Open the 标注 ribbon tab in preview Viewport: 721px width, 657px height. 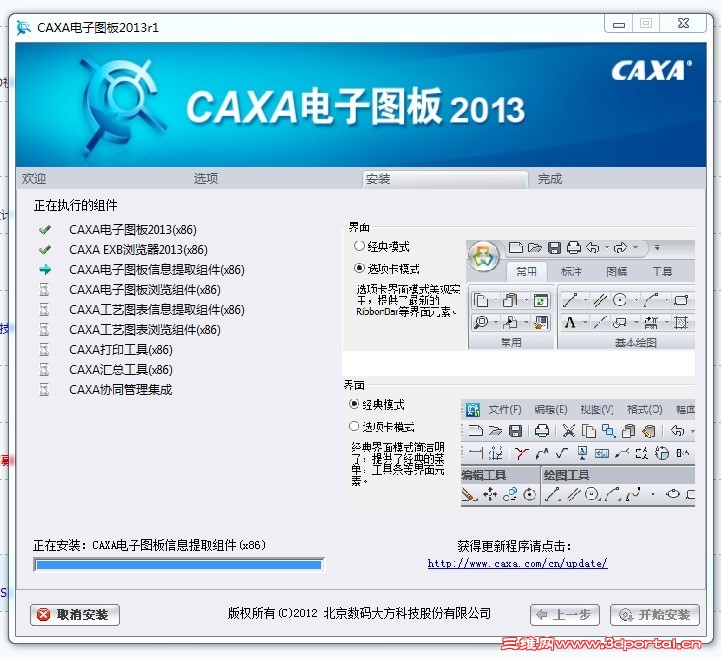[571, 272]
